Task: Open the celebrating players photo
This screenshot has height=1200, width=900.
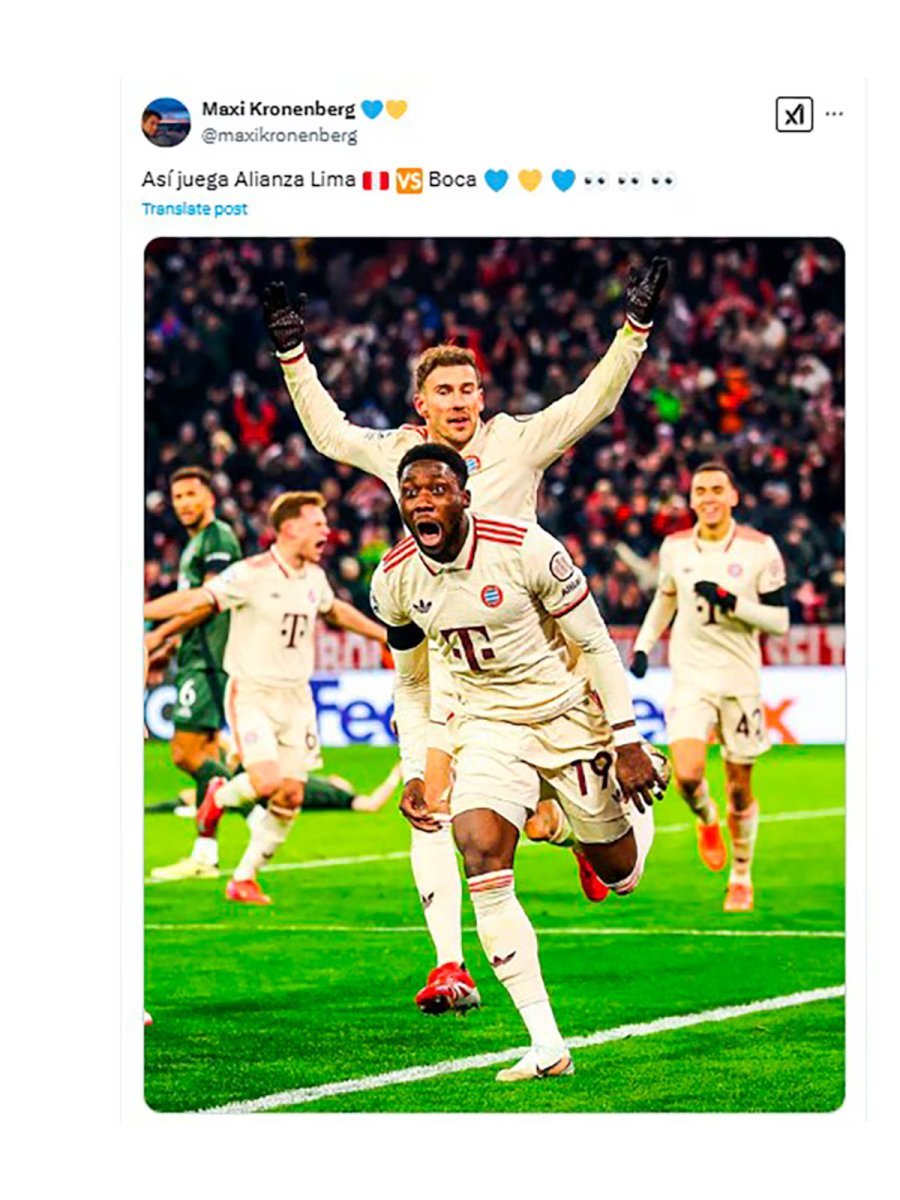Action: click(494, 674)
